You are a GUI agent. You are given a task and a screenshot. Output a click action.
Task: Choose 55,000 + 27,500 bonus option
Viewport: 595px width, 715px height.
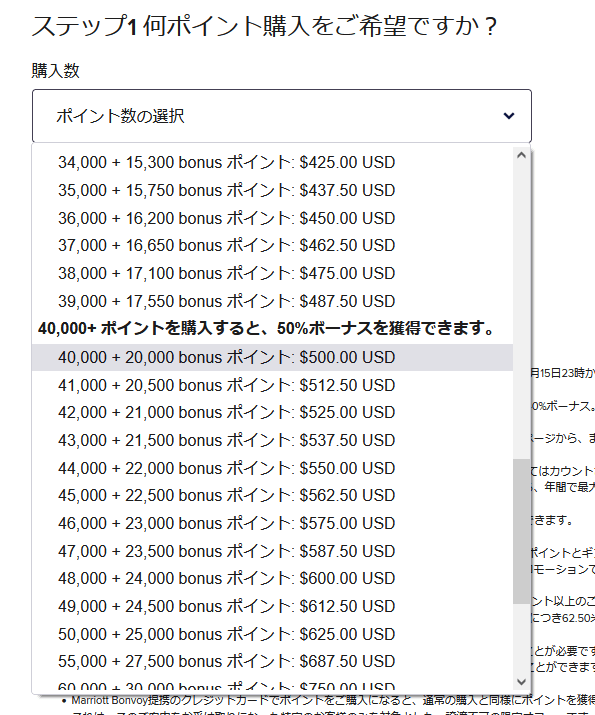[272, 661]
